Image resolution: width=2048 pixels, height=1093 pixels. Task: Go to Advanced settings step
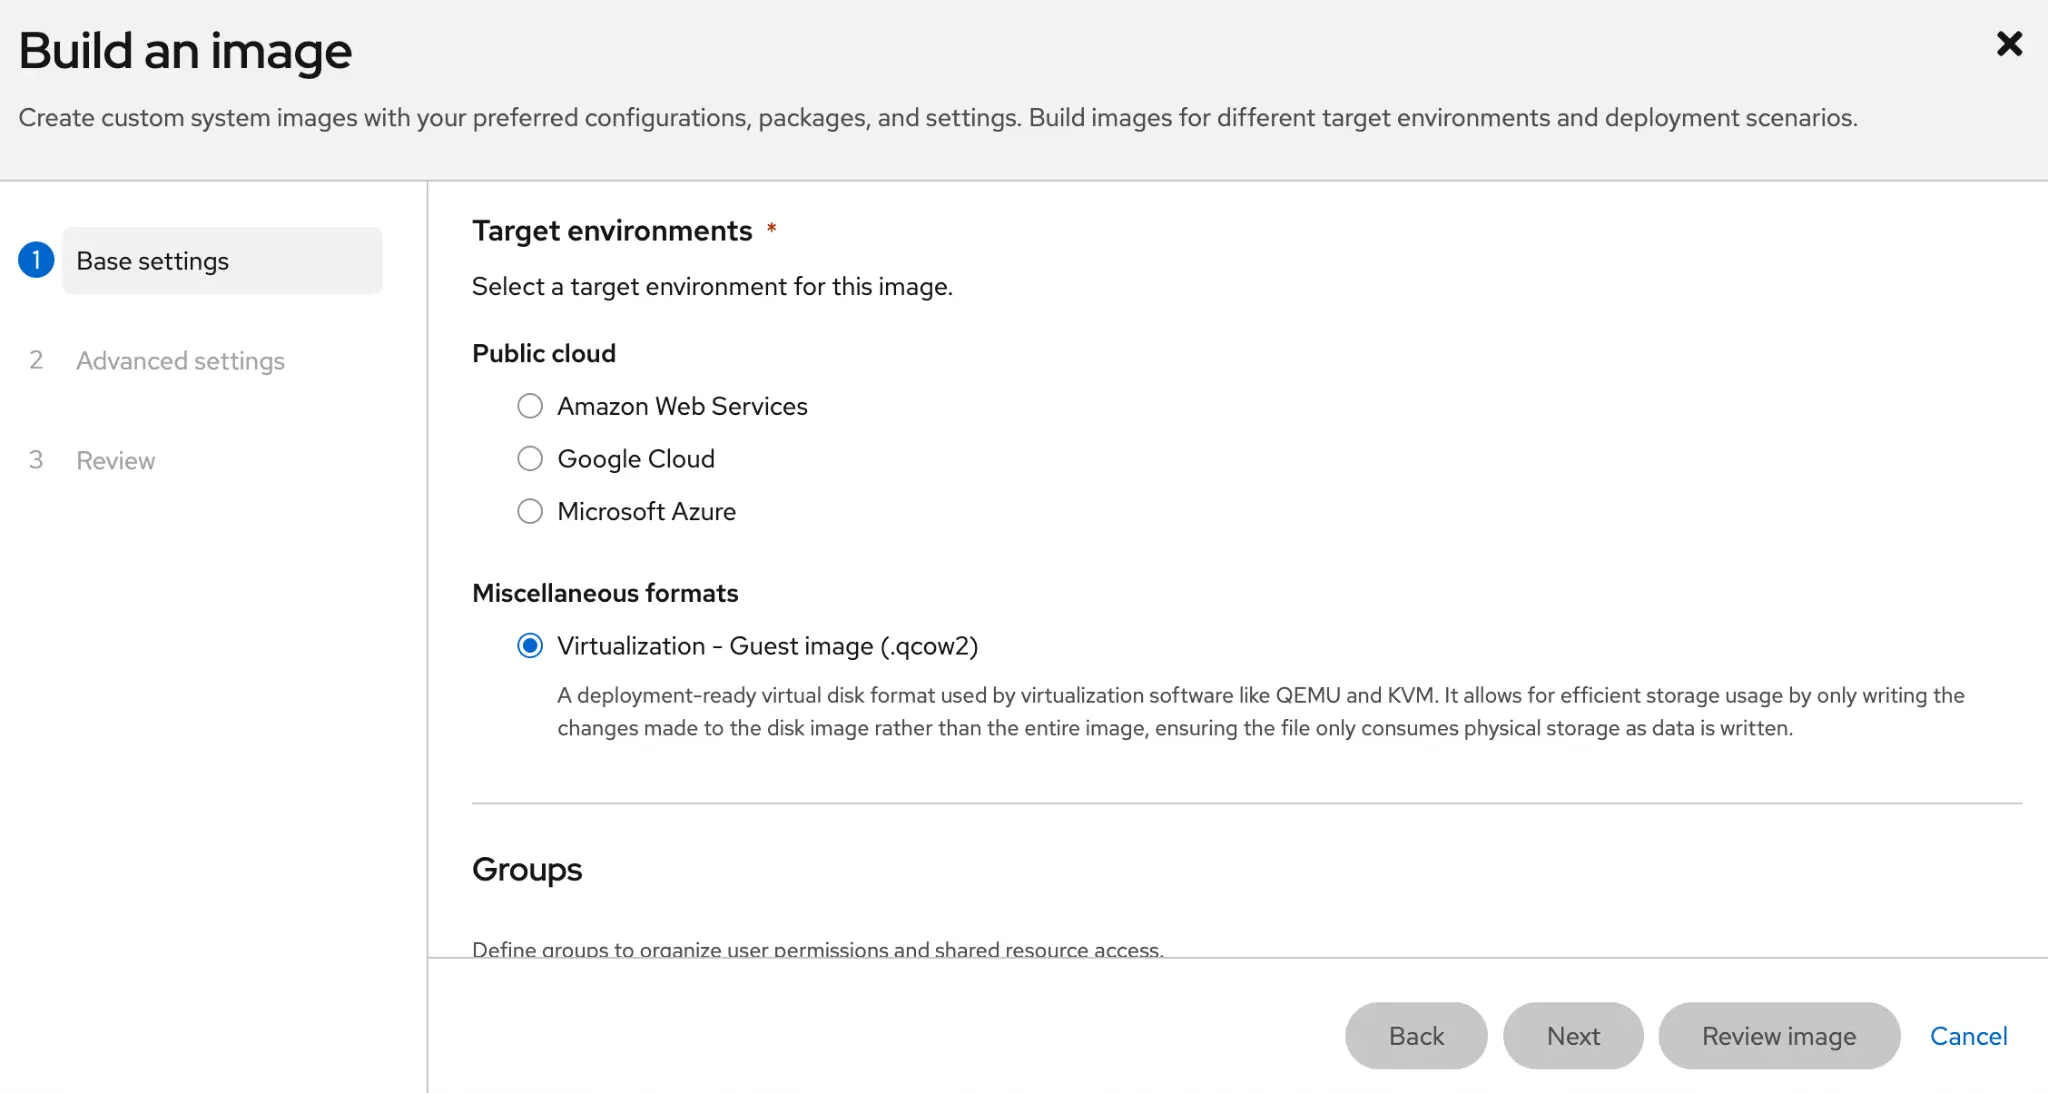(x=180, y=360)
